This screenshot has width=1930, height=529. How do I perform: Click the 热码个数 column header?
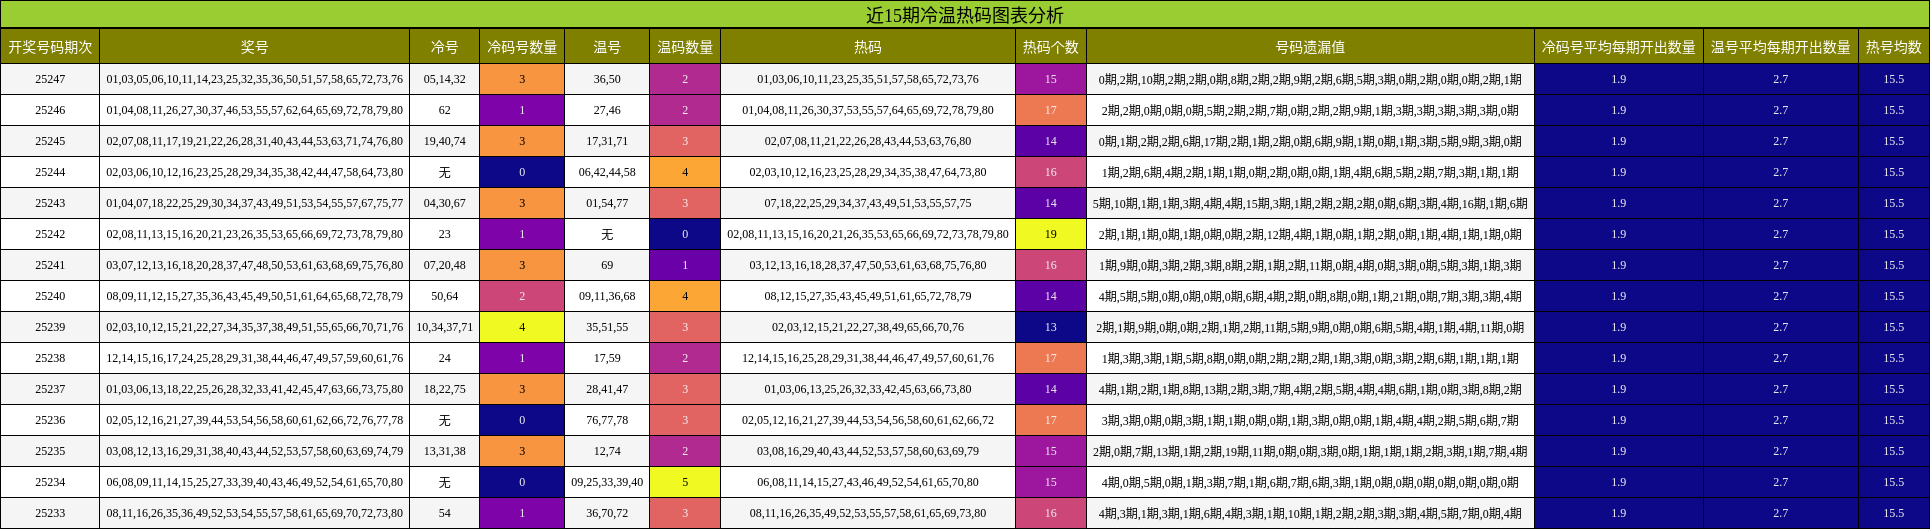point(1051,47)
